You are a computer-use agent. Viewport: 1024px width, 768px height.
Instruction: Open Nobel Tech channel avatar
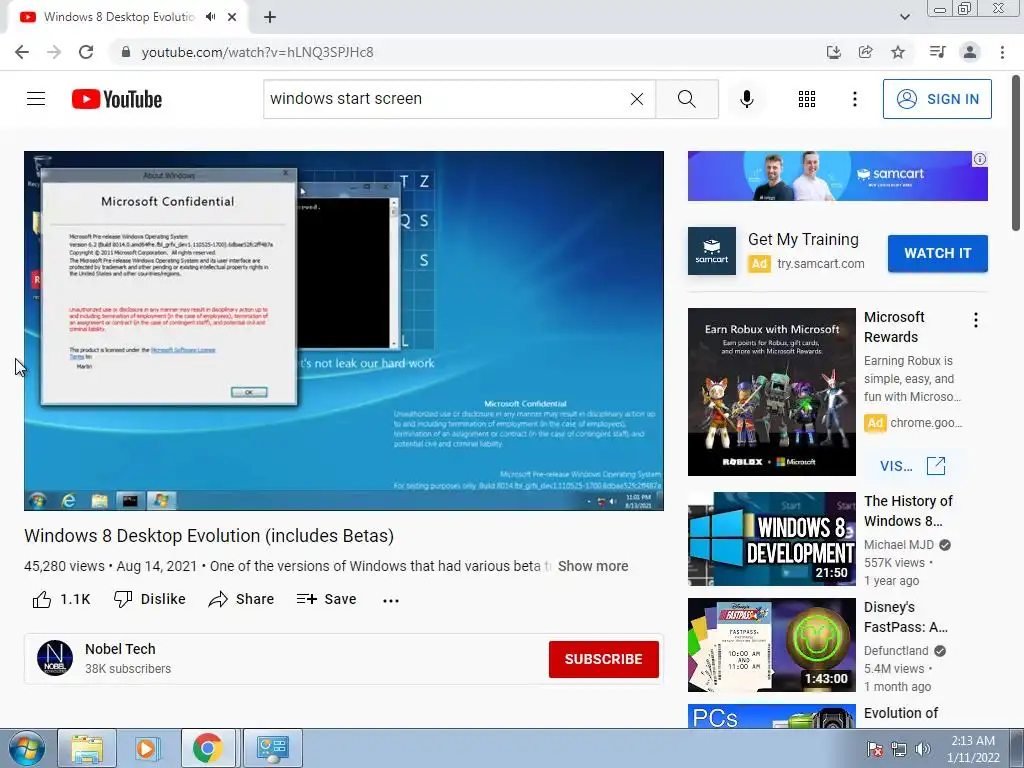pyautogui.click(x=55, y=658)
